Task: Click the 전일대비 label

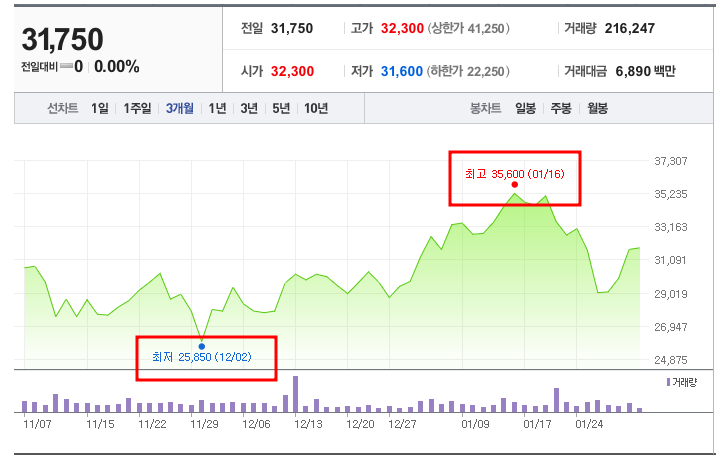Action: tap(39, 67)
